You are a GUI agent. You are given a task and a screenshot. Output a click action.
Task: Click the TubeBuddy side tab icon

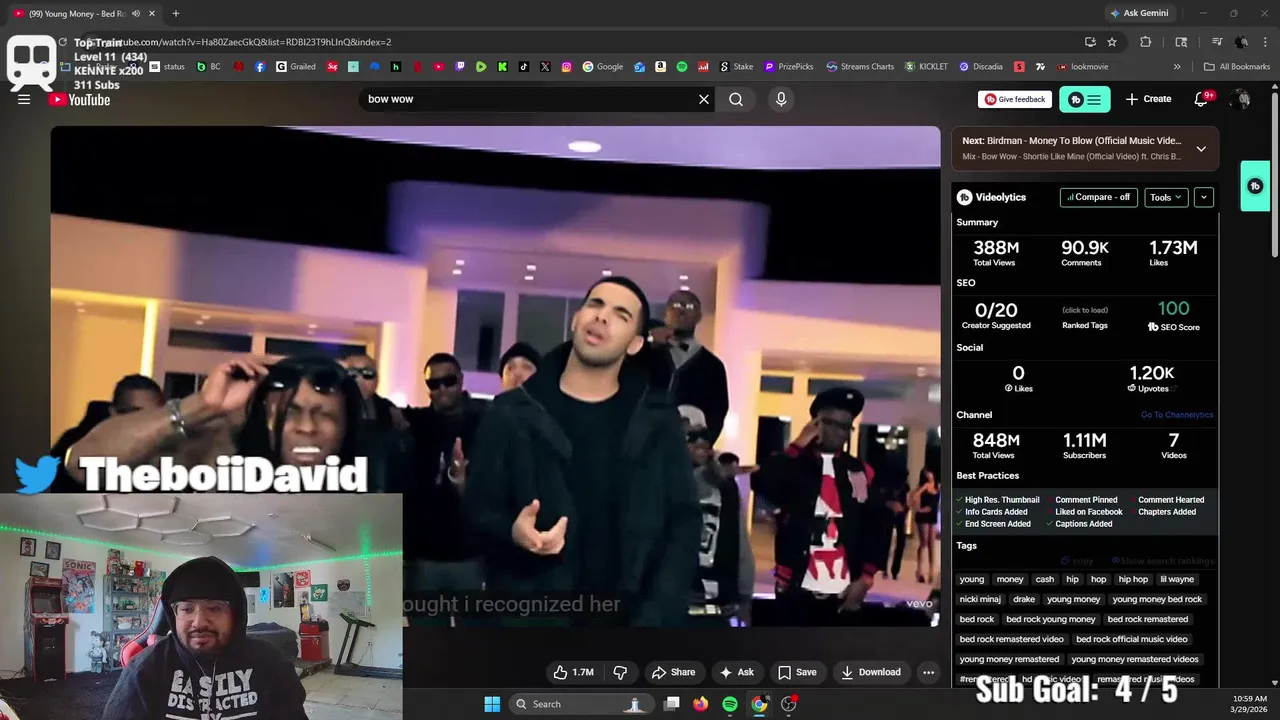[1255, 186]
